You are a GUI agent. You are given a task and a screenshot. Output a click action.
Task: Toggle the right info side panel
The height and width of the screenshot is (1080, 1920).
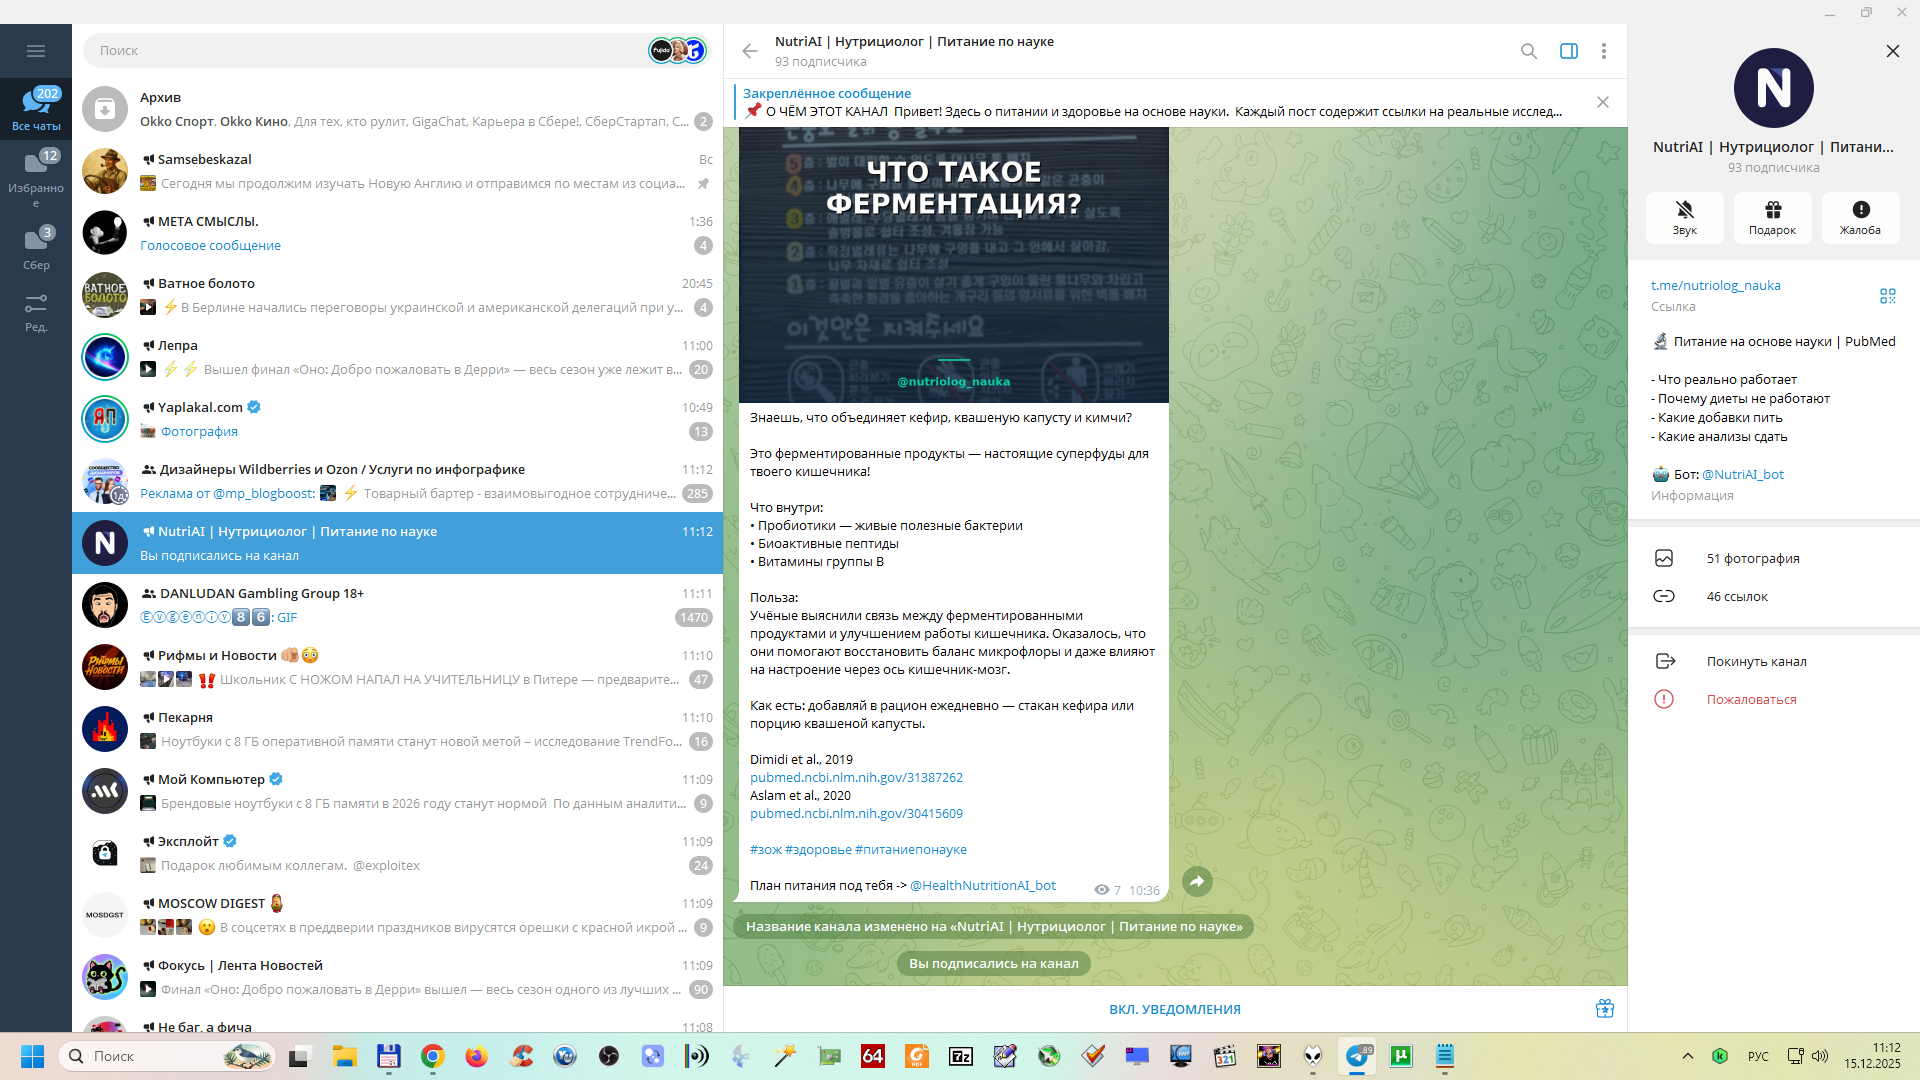tap(1568, 51)
